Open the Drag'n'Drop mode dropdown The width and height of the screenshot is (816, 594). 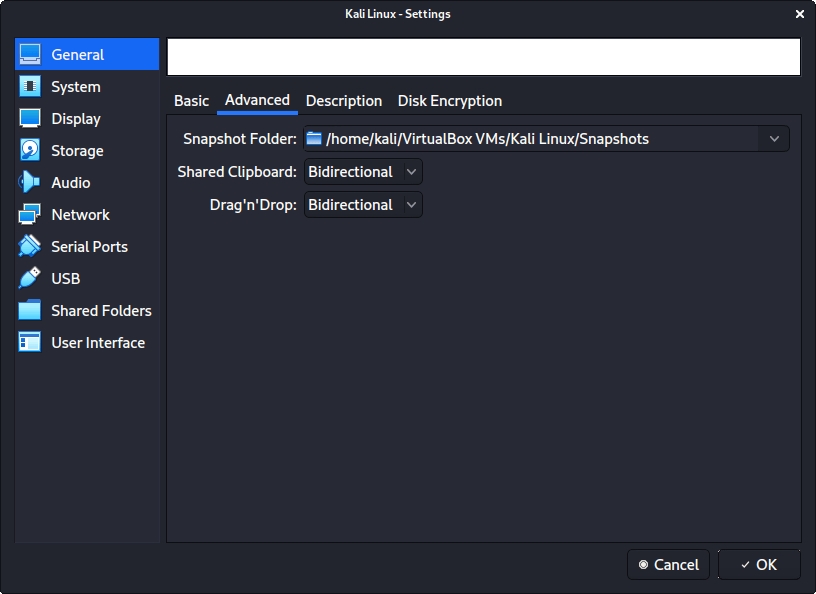click(x=363, y=205)
